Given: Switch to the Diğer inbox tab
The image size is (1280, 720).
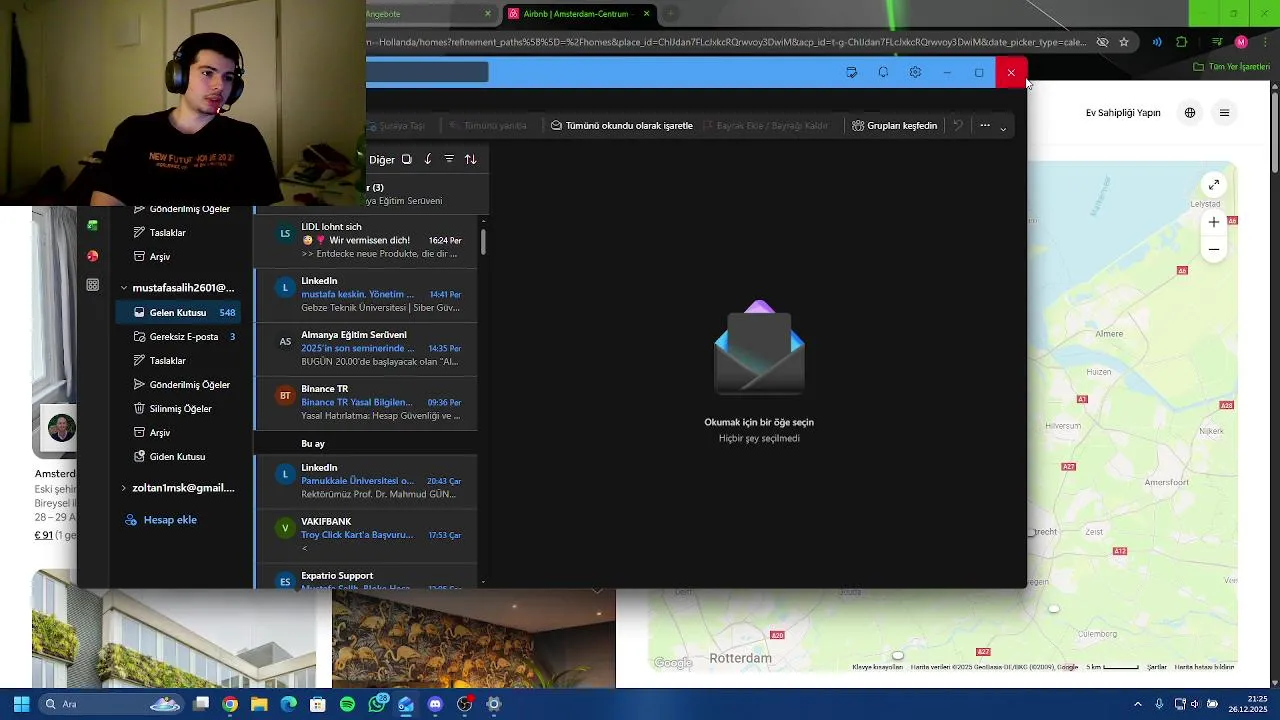Looking at the screenshot, I should point(381,160).
